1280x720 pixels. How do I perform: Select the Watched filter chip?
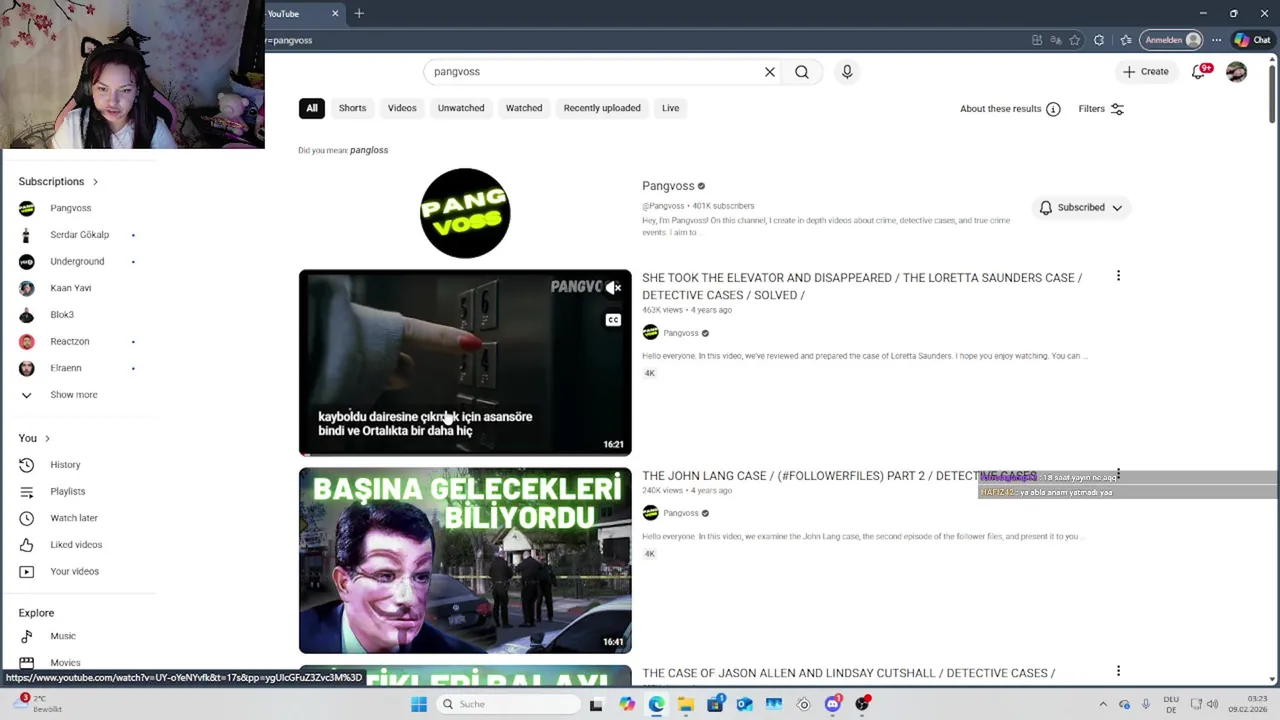(524, 108)
